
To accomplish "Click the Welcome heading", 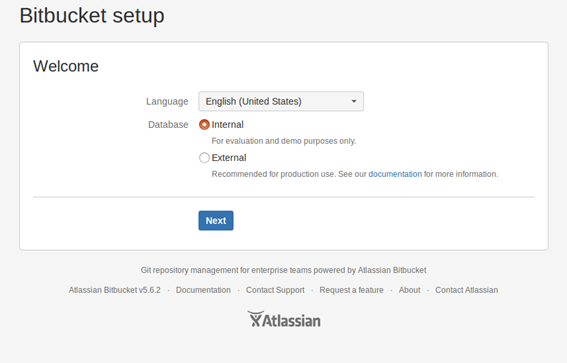I will [66, 66].
